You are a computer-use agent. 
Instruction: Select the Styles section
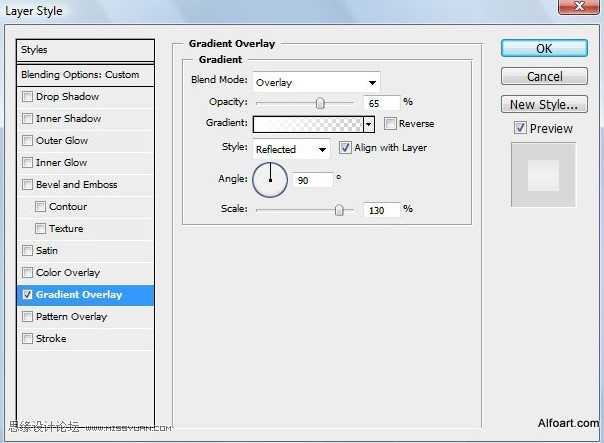click(x=85, y=50)
